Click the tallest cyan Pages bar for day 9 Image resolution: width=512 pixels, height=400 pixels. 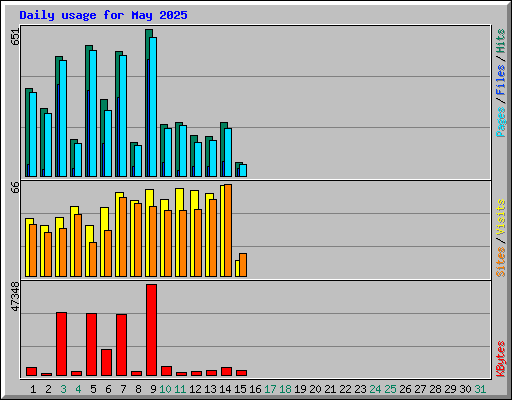pyautogui.click(x=153, y=107)
